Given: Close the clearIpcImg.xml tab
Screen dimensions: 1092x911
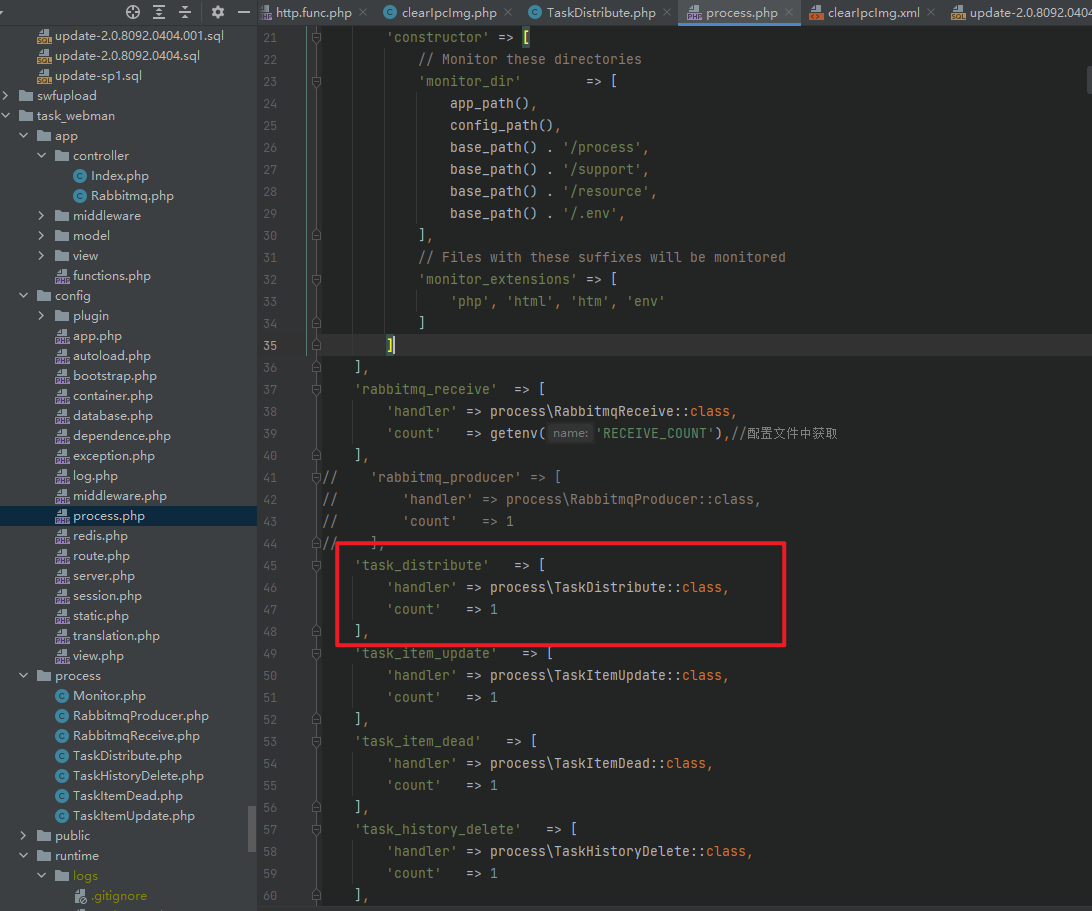Looking at the screenshot, I should point(931,13).
